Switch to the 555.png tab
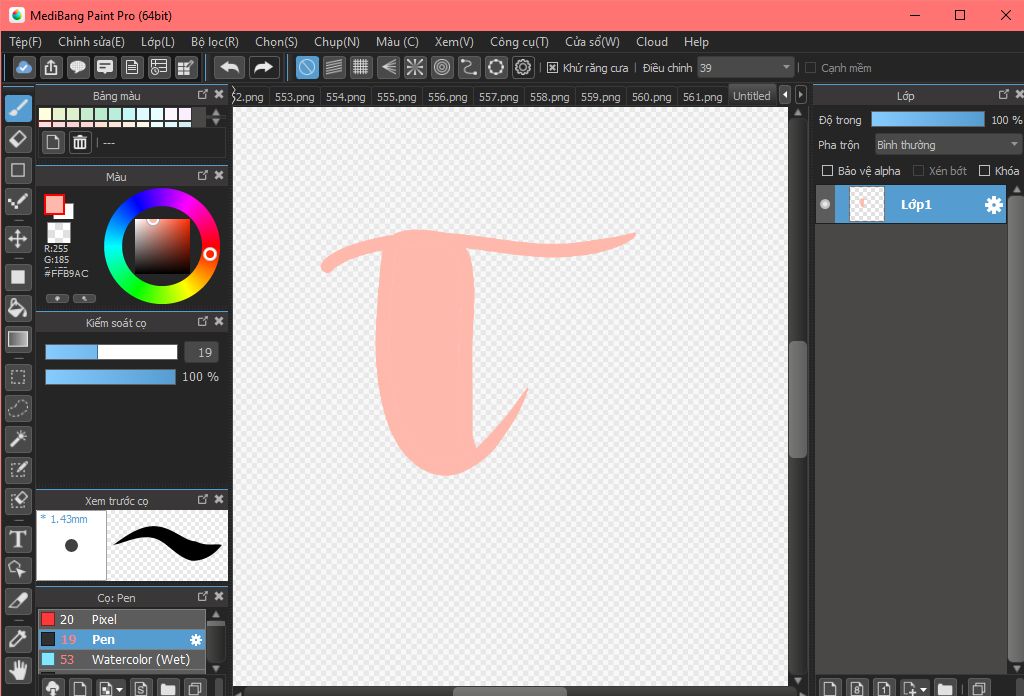Image resolution: width=1024 pixels, height=696 pixels. click(x=396, y=97)
